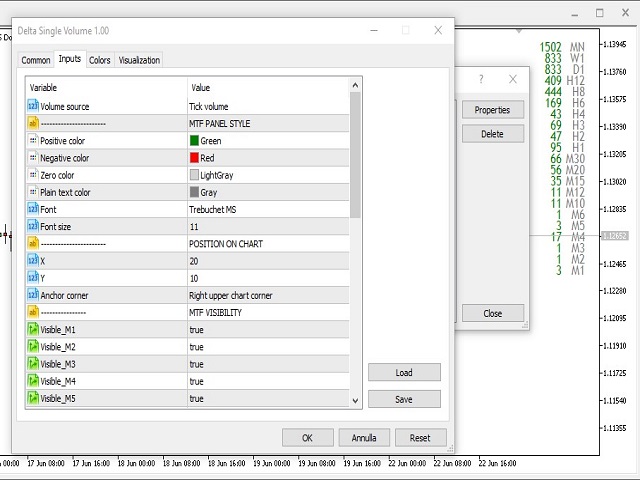Open the Right upper chart corner dropdown
Image resolution: width=640 pixels, height=480 pixels.
pos(268,295)
